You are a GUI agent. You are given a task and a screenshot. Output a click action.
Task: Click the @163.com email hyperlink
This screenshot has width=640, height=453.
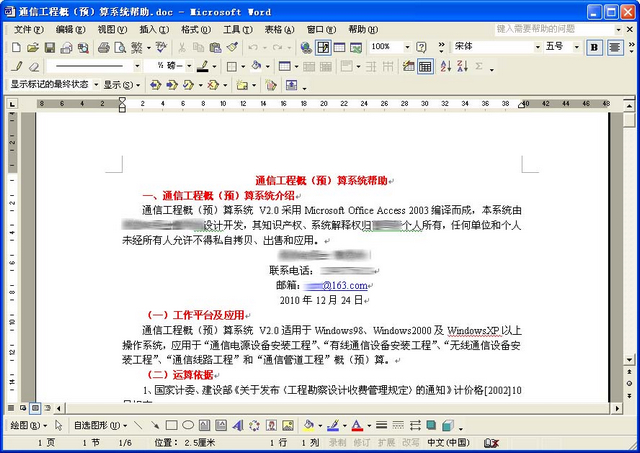336,285
